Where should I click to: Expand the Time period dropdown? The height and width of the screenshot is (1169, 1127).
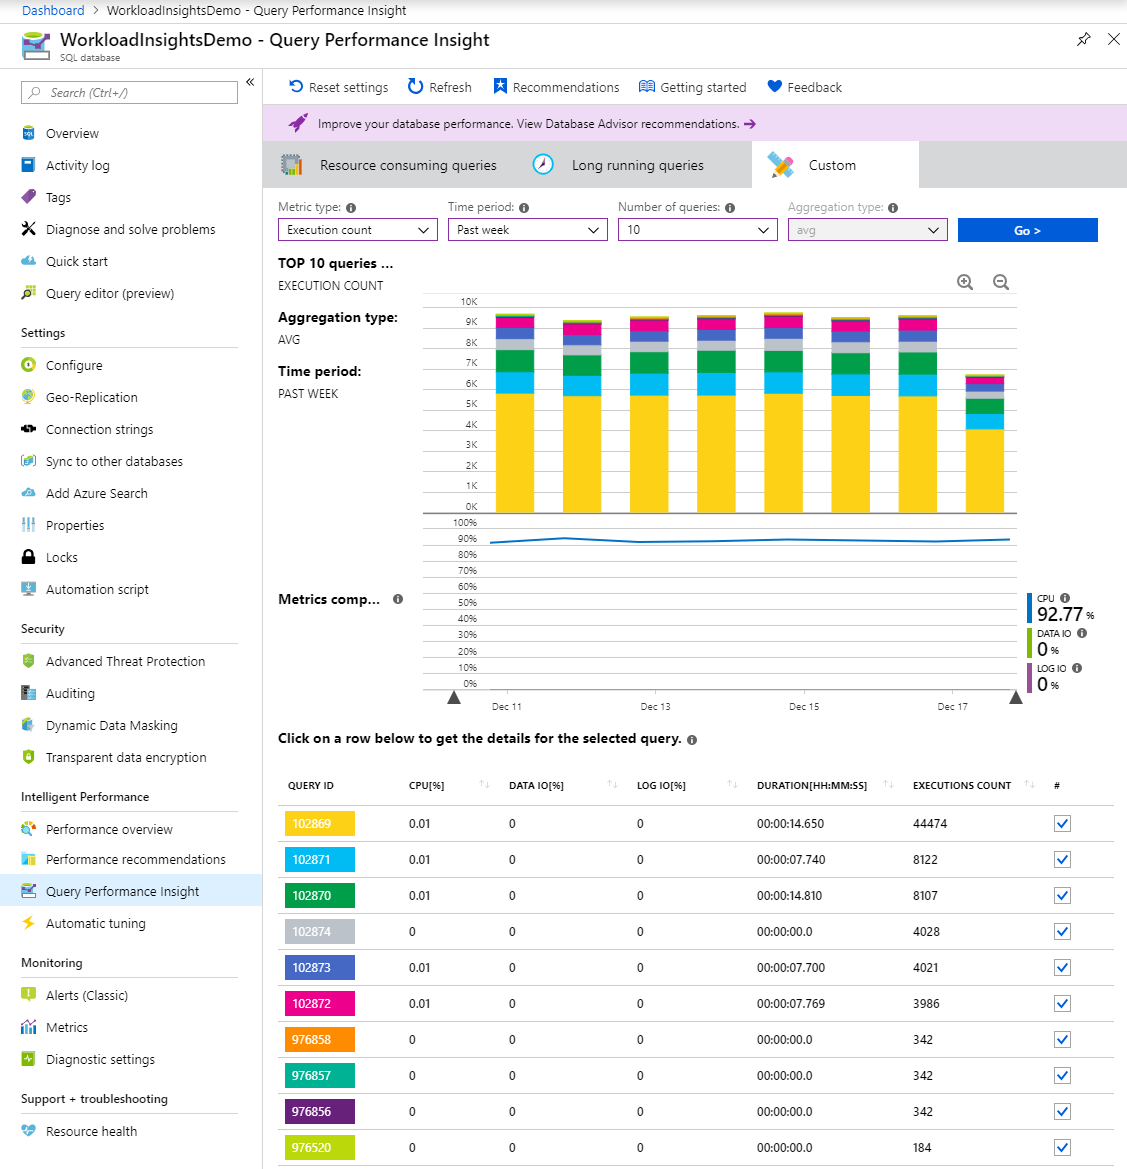527,230
